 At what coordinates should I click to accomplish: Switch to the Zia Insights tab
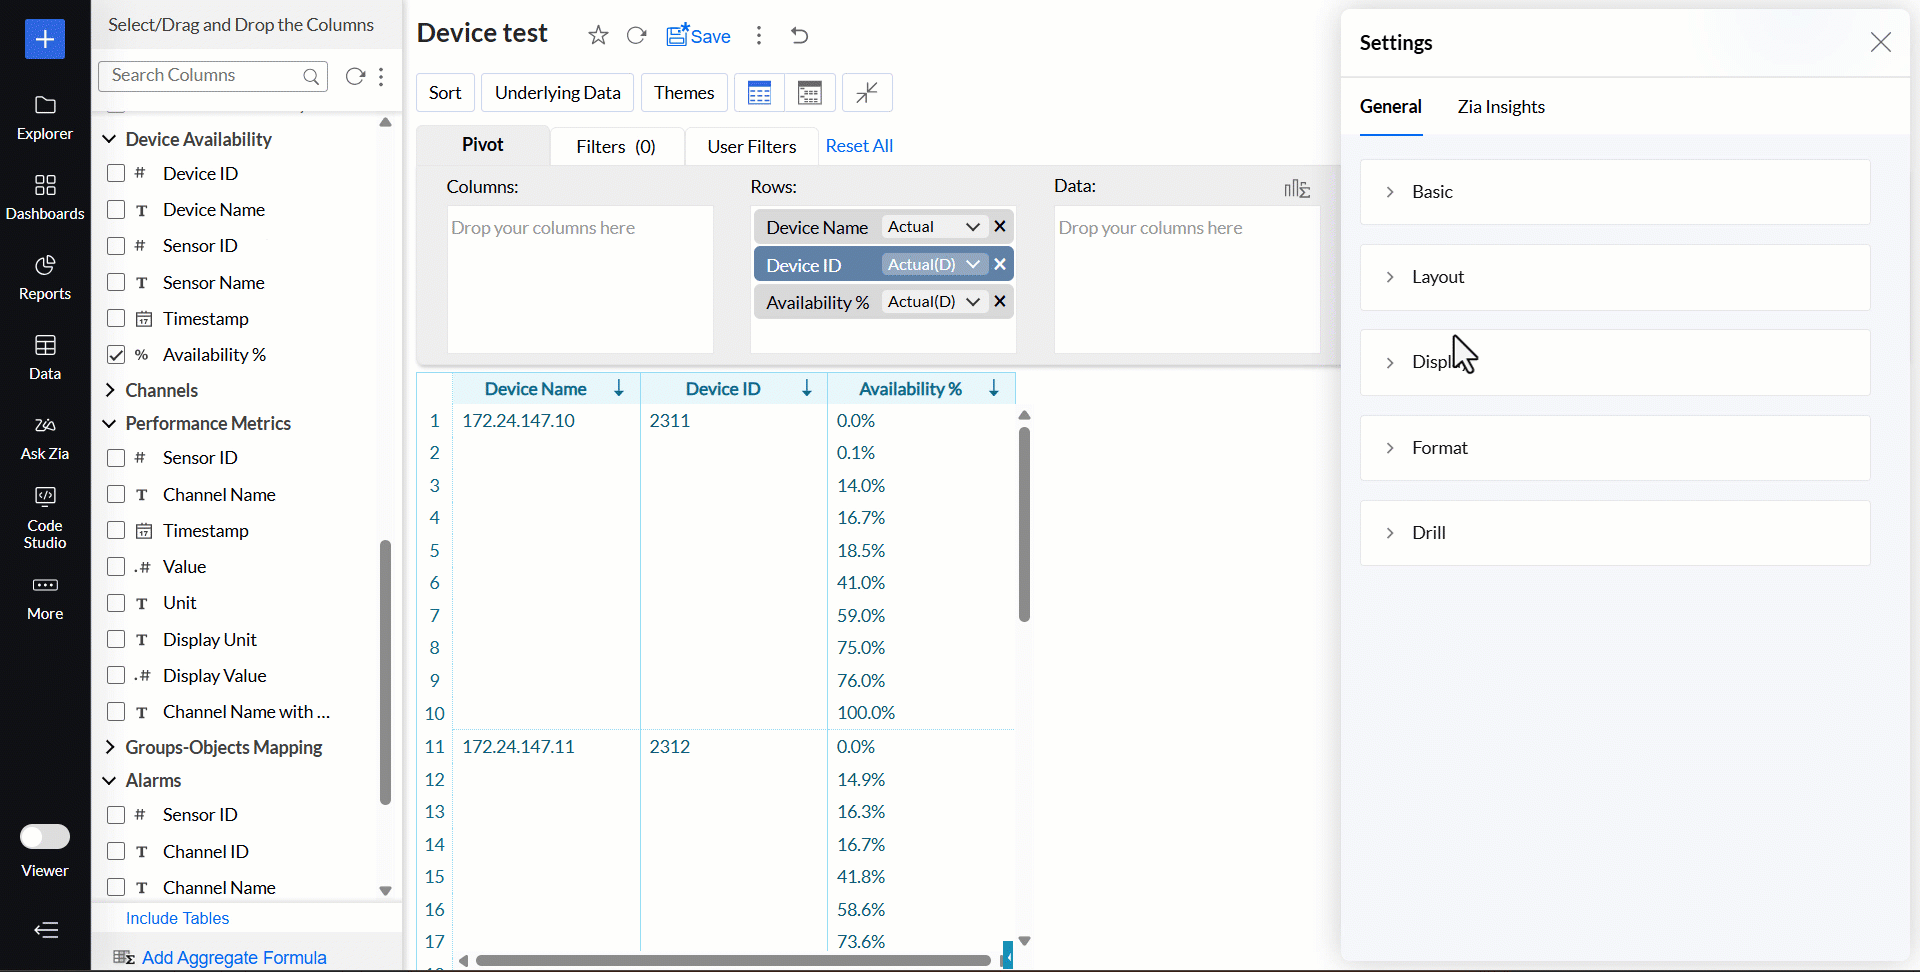click(x=1501, y=107)
